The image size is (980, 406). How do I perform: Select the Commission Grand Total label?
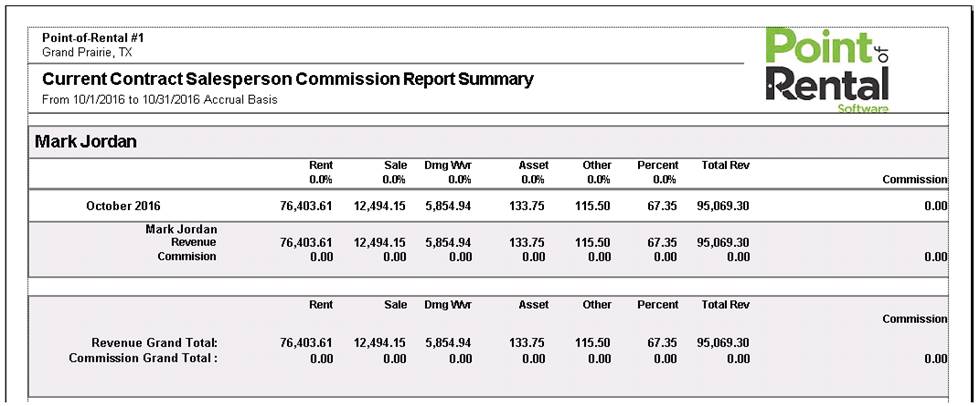143,359
